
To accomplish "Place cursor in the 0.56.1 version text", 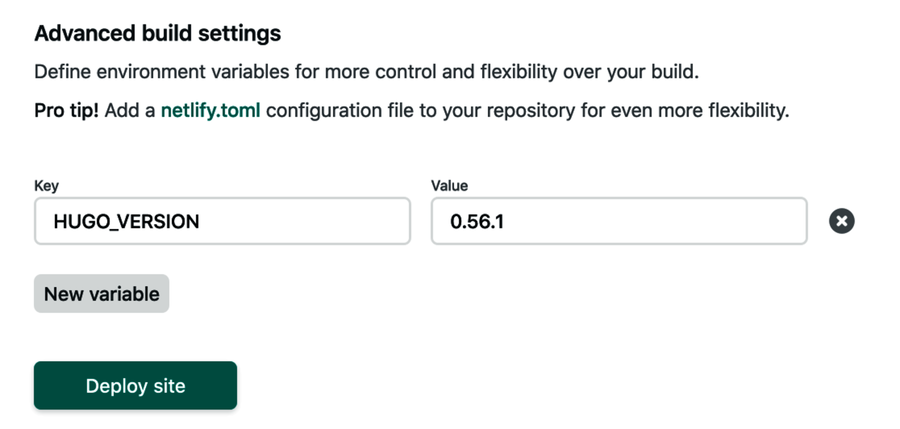I will click(477, 222).
